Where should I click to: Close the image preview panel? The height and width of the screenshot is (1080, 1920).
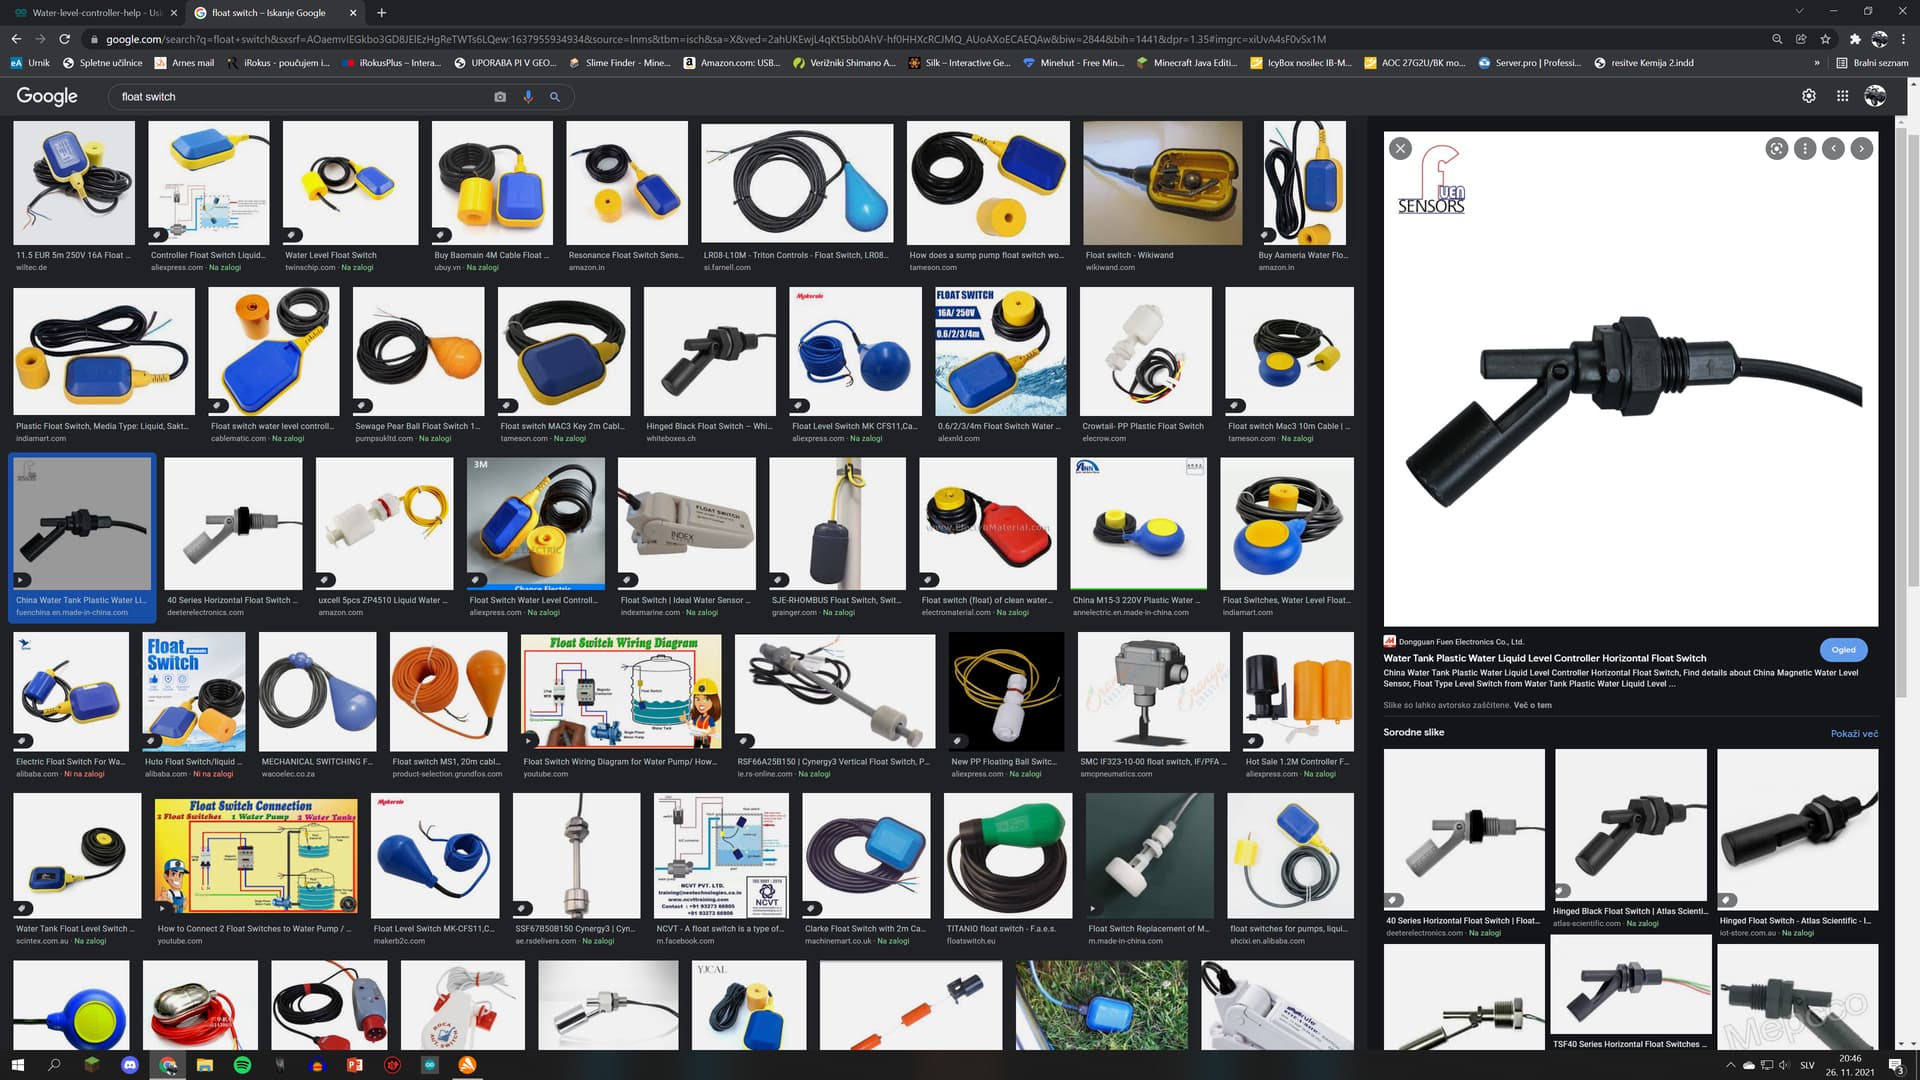(1400, 149)
